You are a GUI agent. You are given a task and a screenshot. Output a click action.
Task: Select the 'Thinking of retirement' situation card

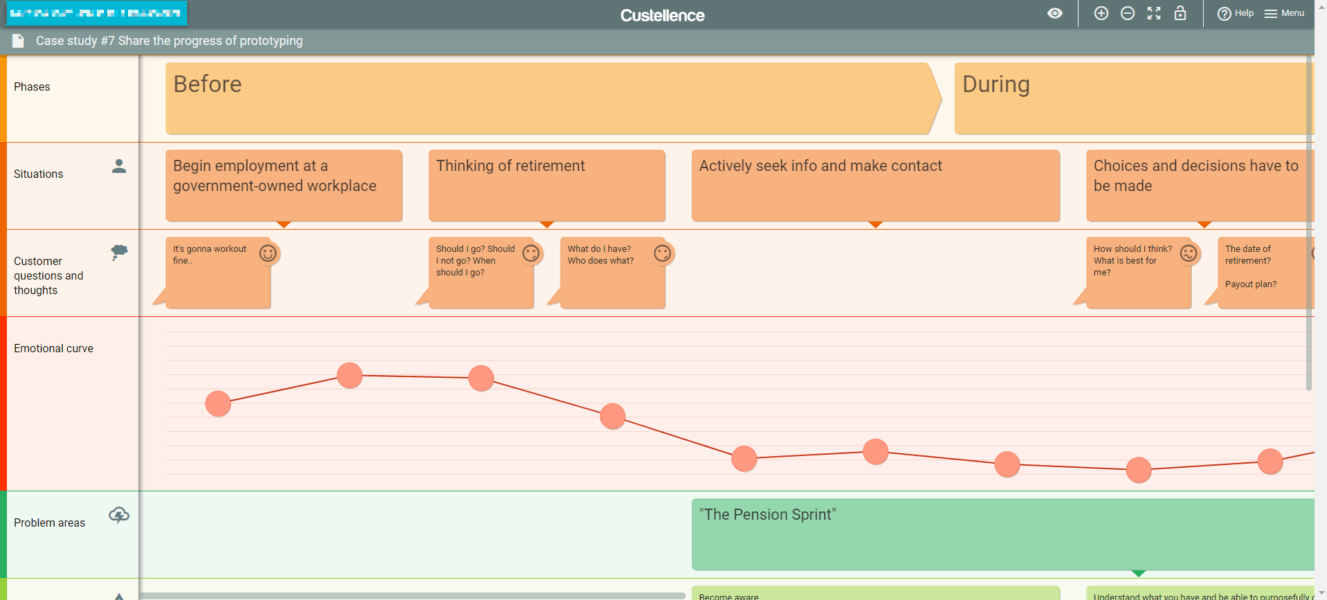click(x=546, y=185)
